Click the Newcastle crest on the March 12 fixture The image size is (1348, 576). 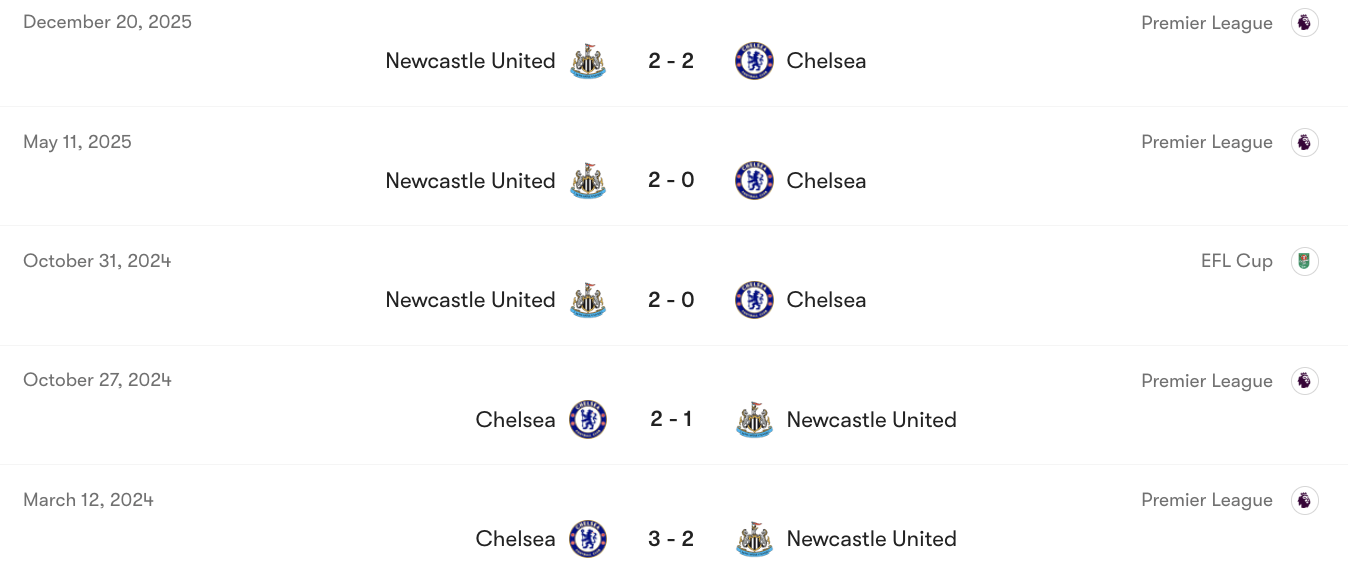(x=753, y=539)
